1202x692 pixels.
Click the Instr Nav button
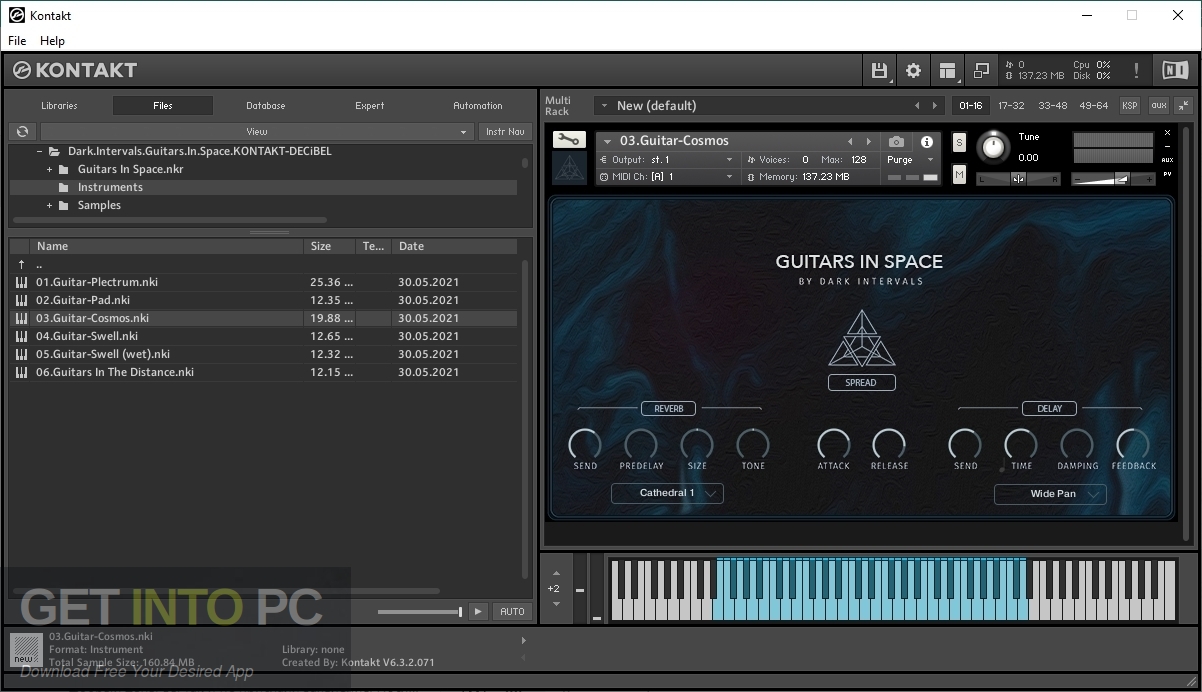(505, 131)
